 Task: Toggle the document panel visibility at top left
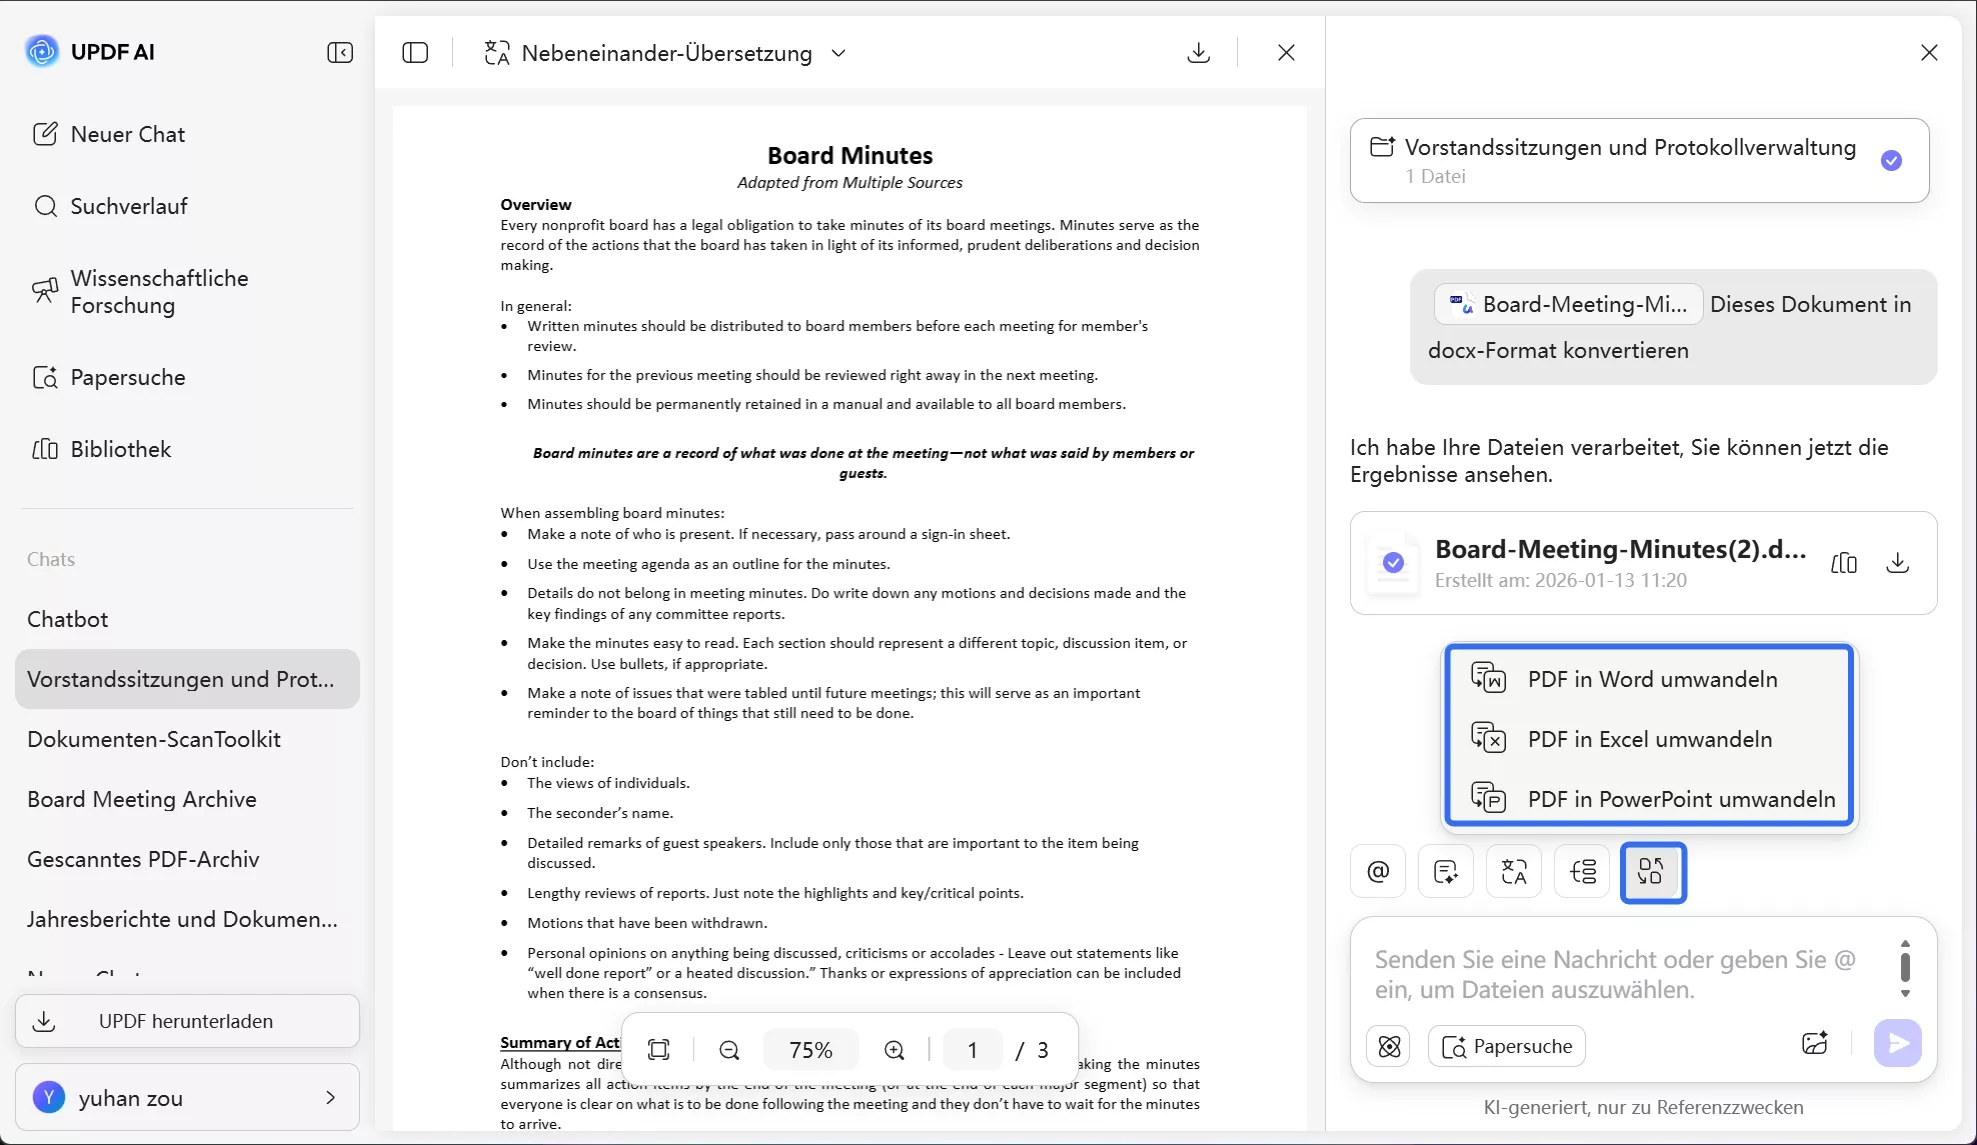pos(415,52)
